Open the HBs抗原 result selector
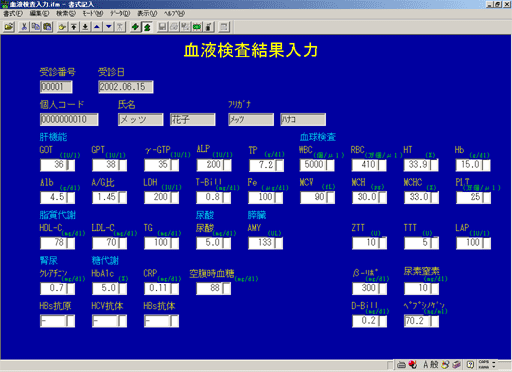Viewport: 512px width, 372px height. 70,321
